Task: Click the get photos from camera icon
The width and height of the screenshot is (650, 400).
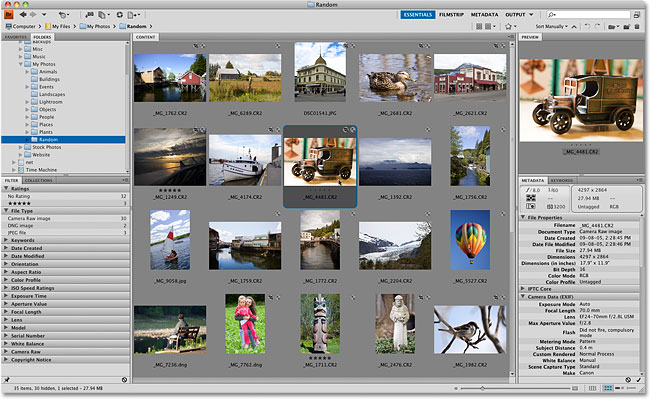Action: [x=90, y=15]
